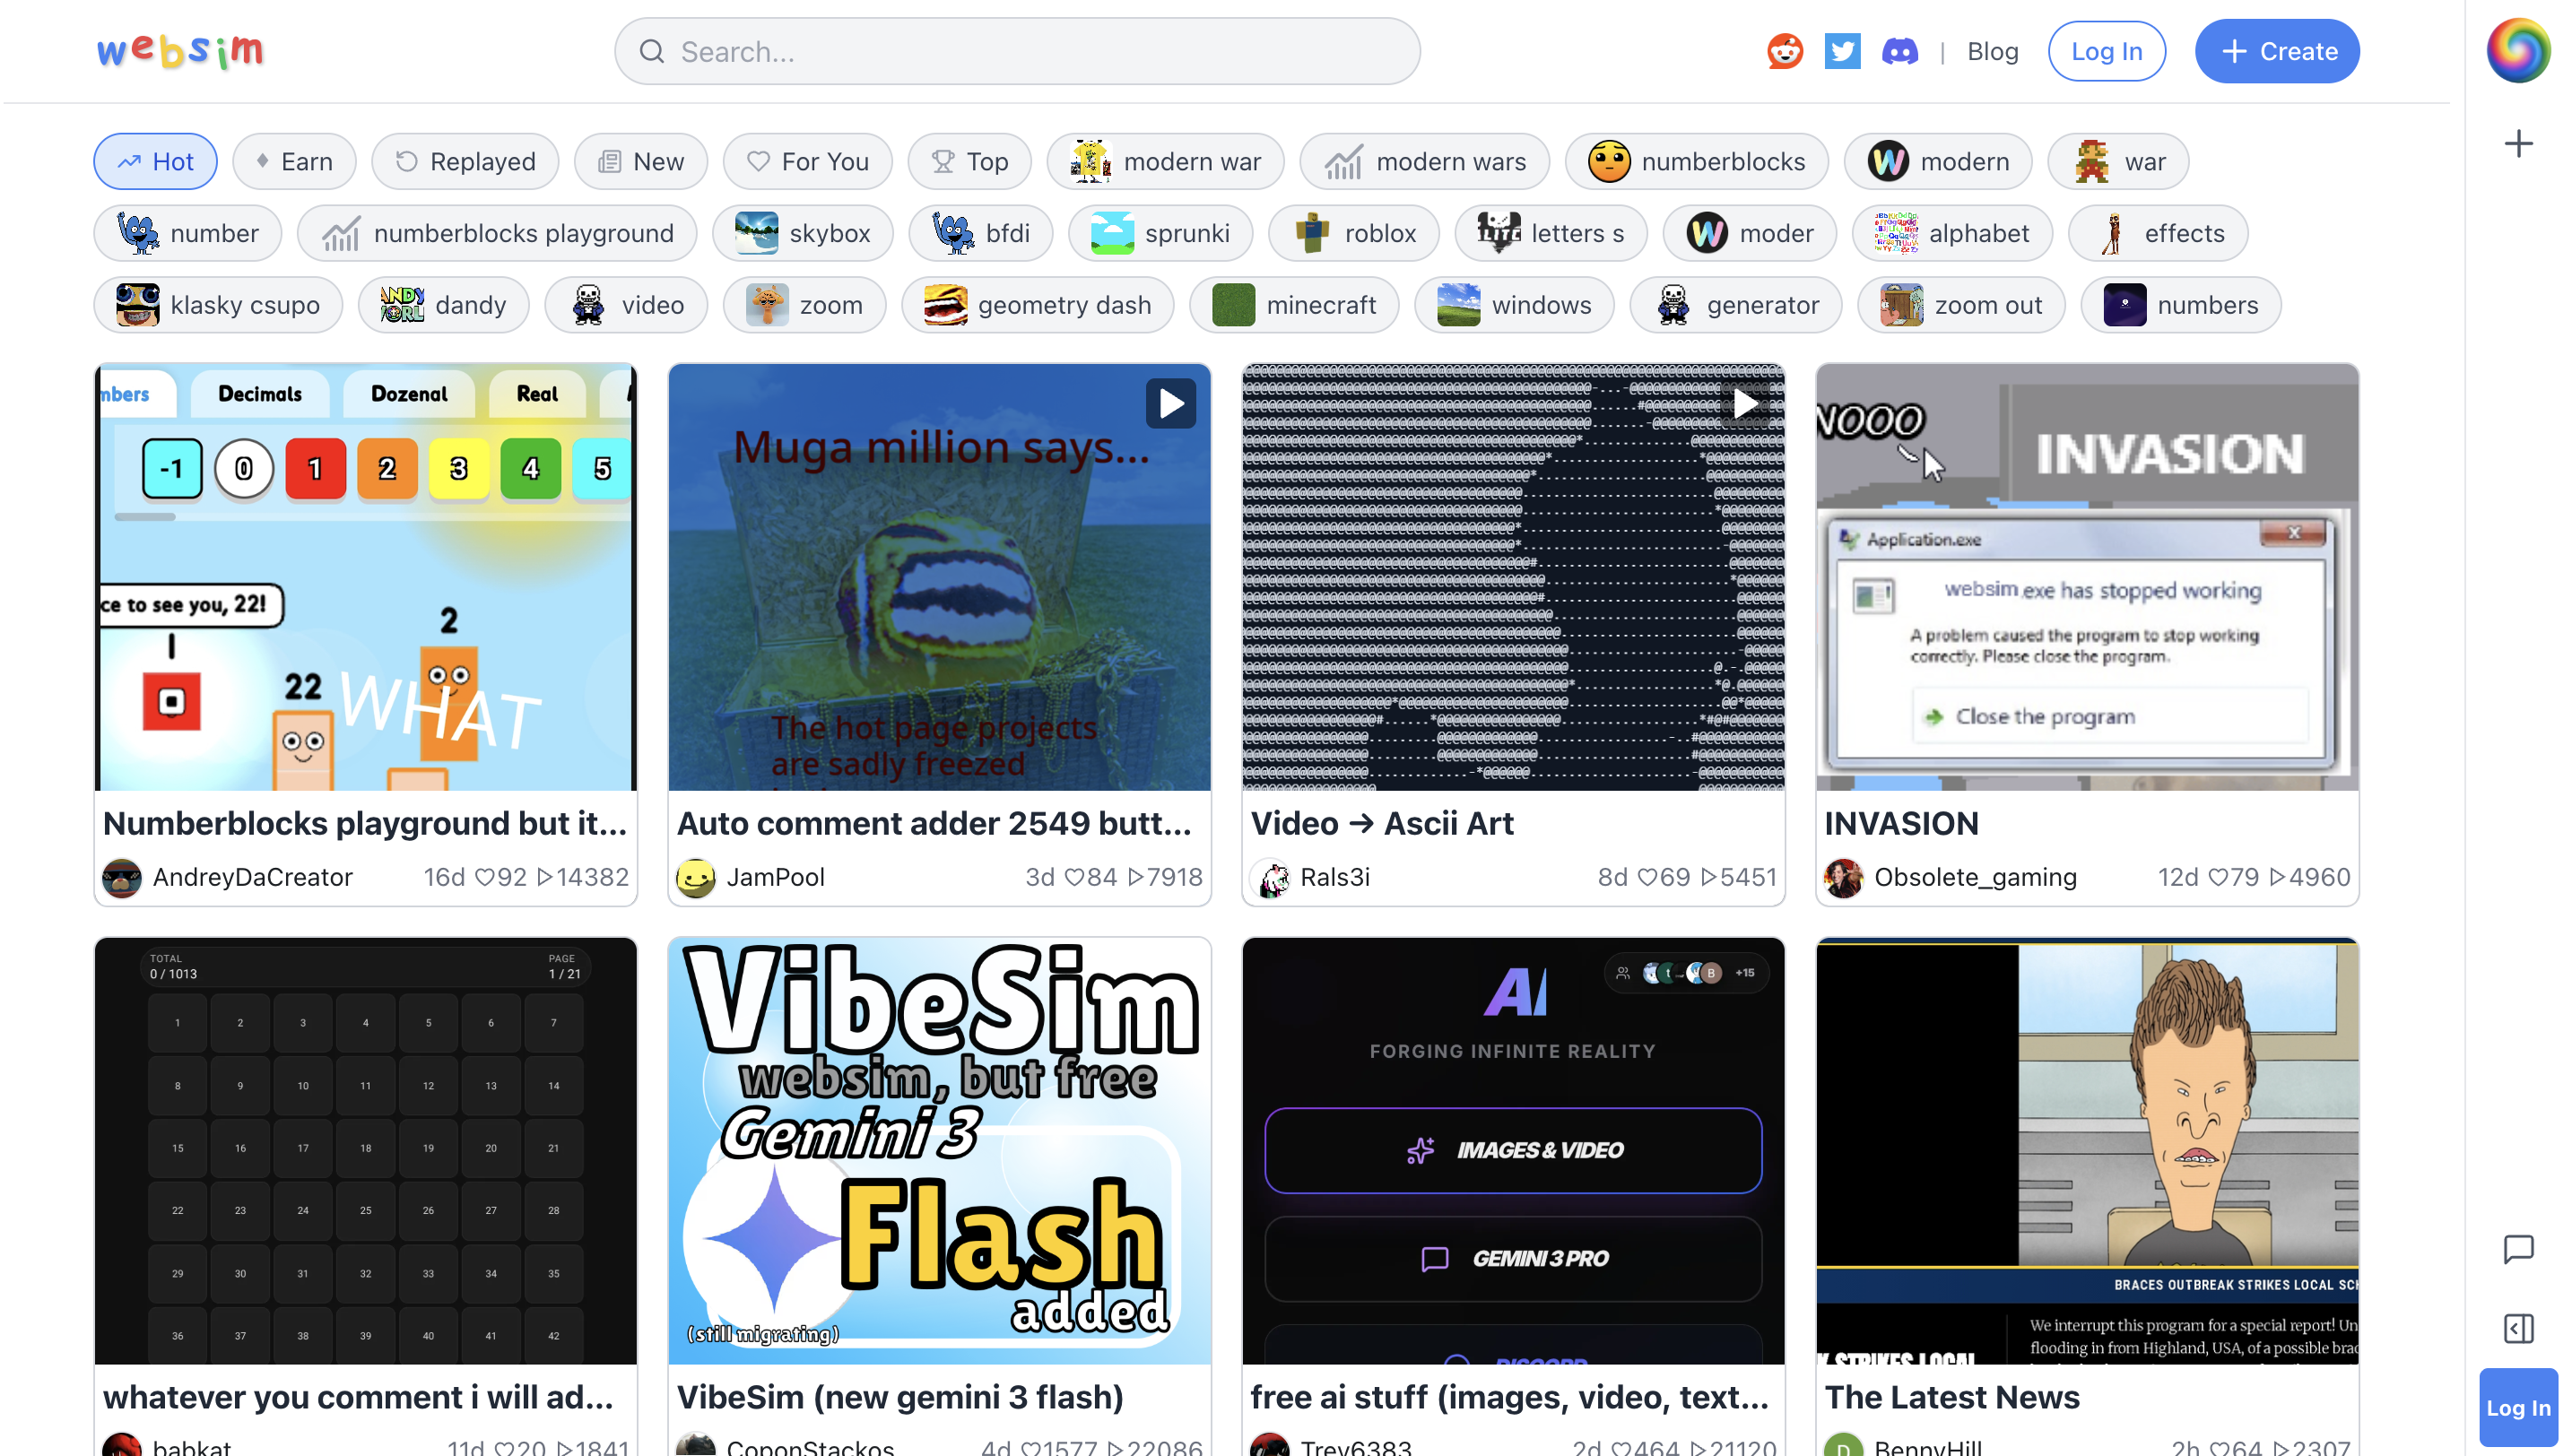2572x1456 pixels.
Task: Open the chat bubble icon in sidebar
Action: 2518,1248
